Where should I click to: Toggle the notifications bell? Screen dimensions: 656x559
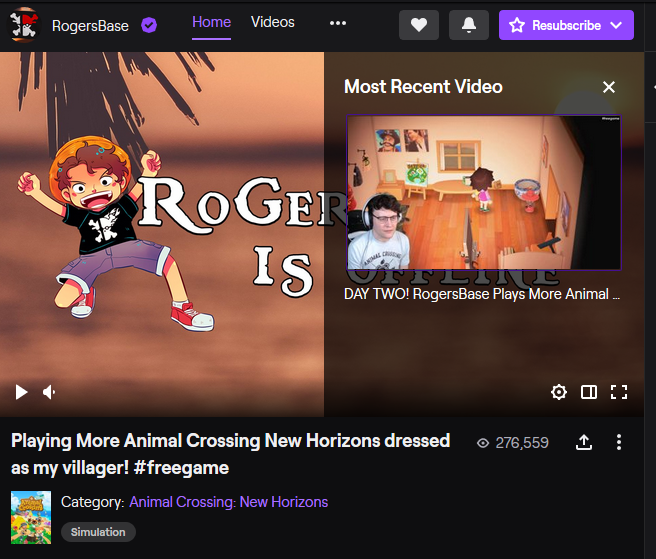click(x=469, y=25)
